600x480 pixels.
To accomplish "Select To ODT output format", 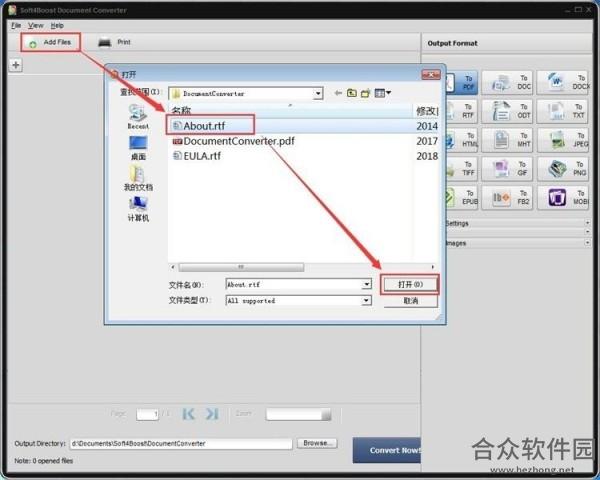I will (x=507, y=111).
